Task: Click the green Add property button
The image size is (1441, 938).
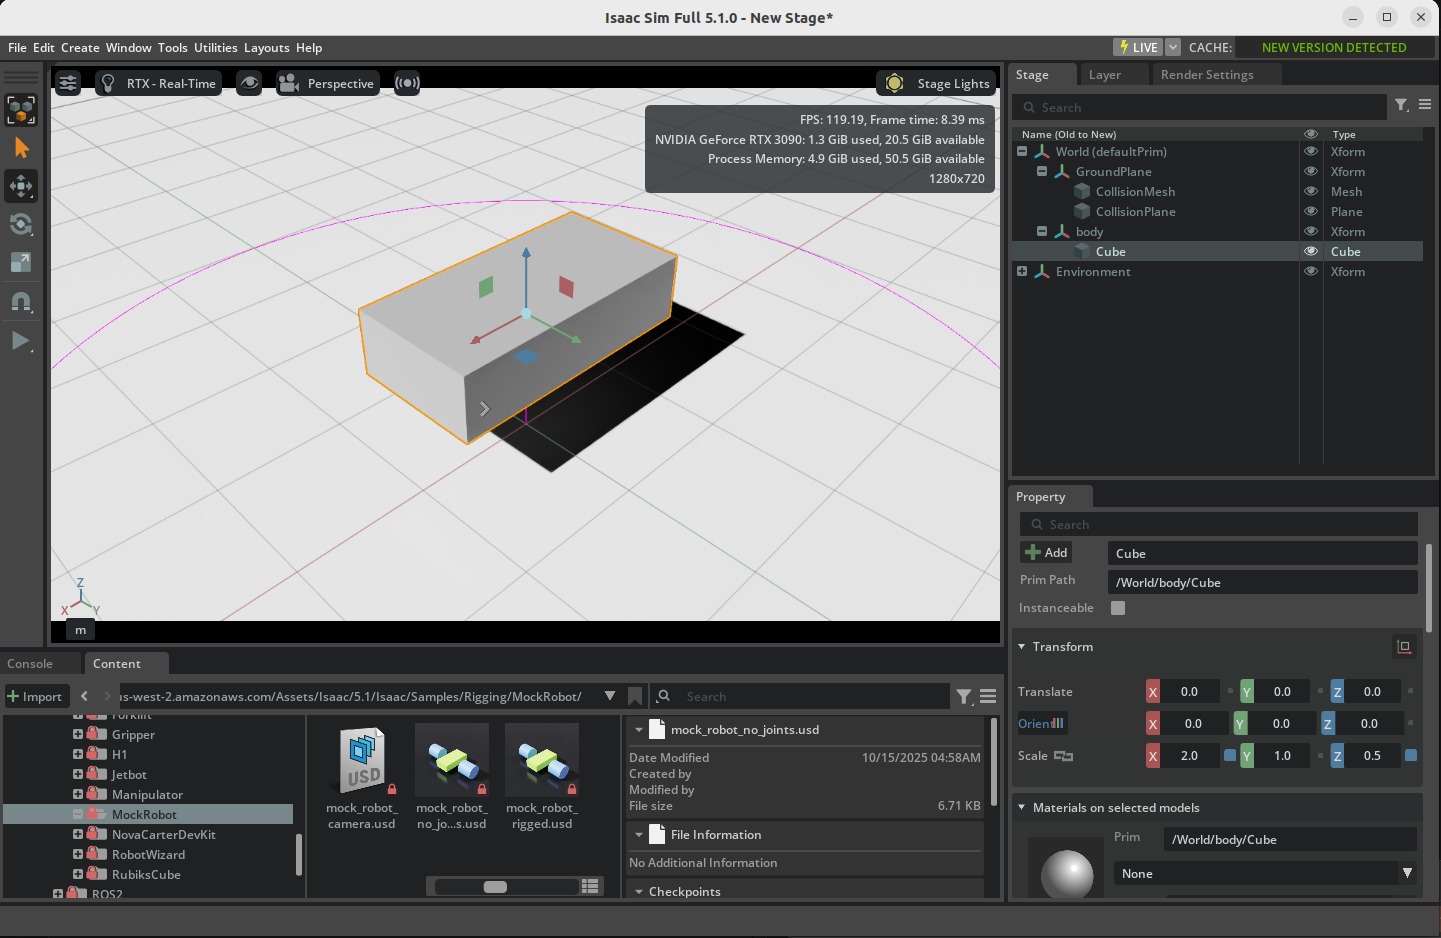Action: tap(1045, 552)
